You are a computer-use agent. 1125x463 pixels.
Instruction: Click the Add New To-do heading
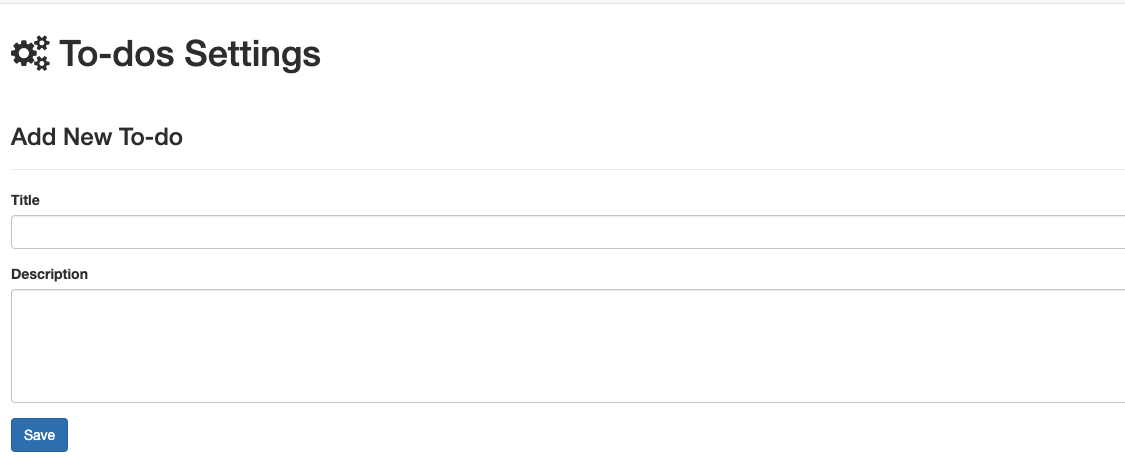[x=97, y=137]
